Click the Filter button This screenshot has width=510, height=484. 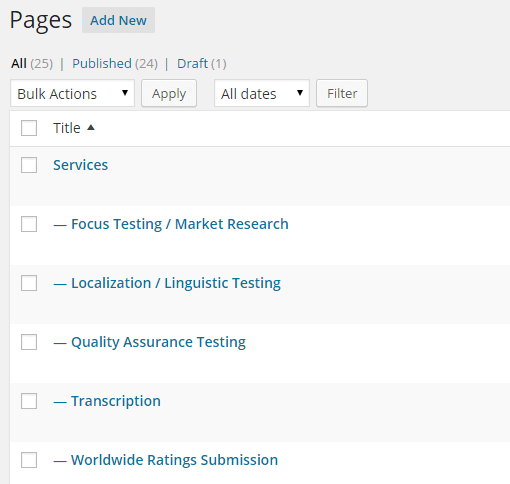(342, 93)
